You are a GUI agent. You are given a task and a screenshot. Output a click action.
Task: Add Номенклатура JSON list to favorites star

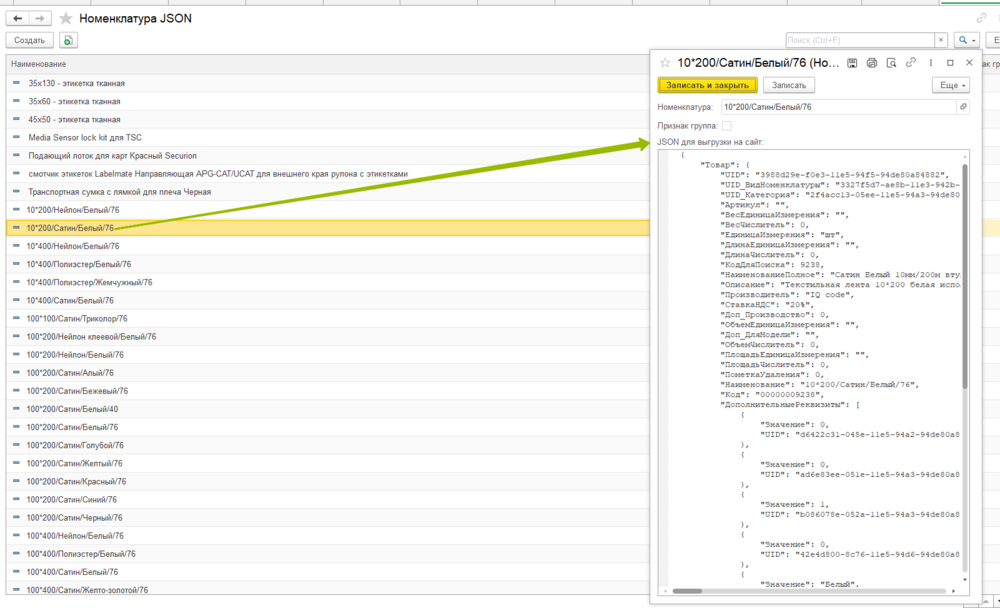coord(66,19)
